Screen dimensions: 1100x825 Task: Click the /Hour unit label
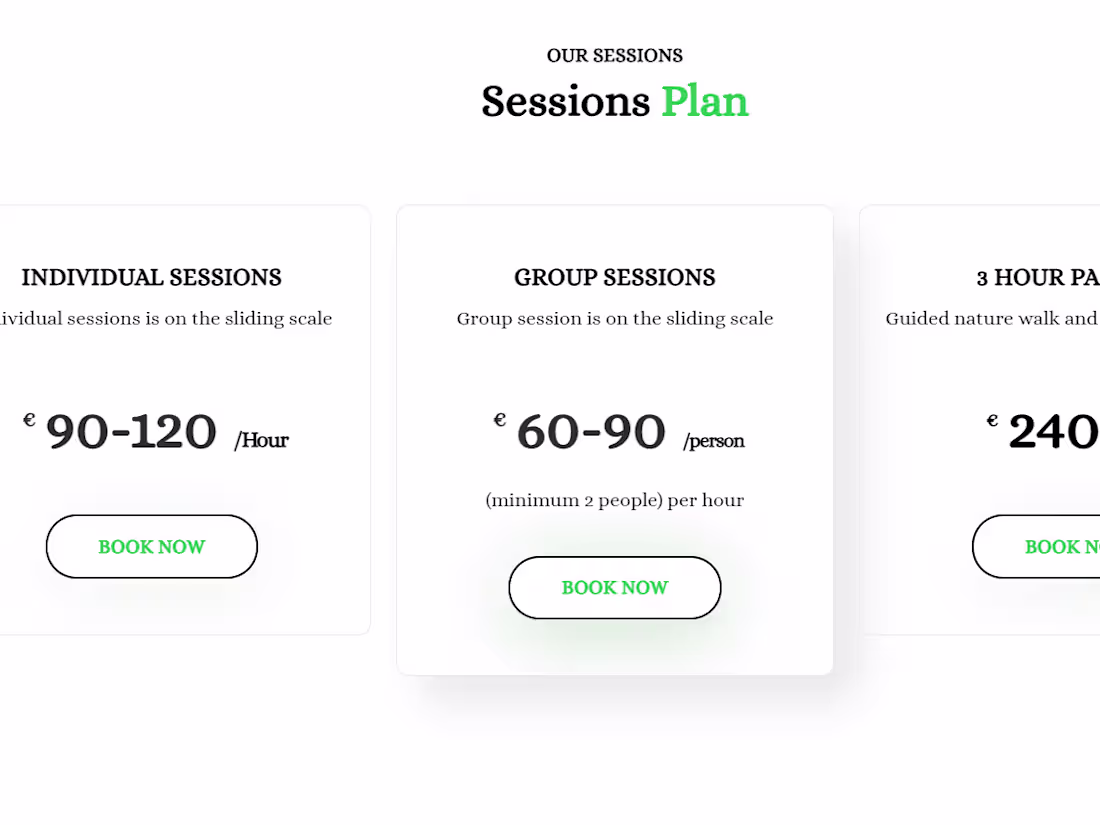point(262,441)
